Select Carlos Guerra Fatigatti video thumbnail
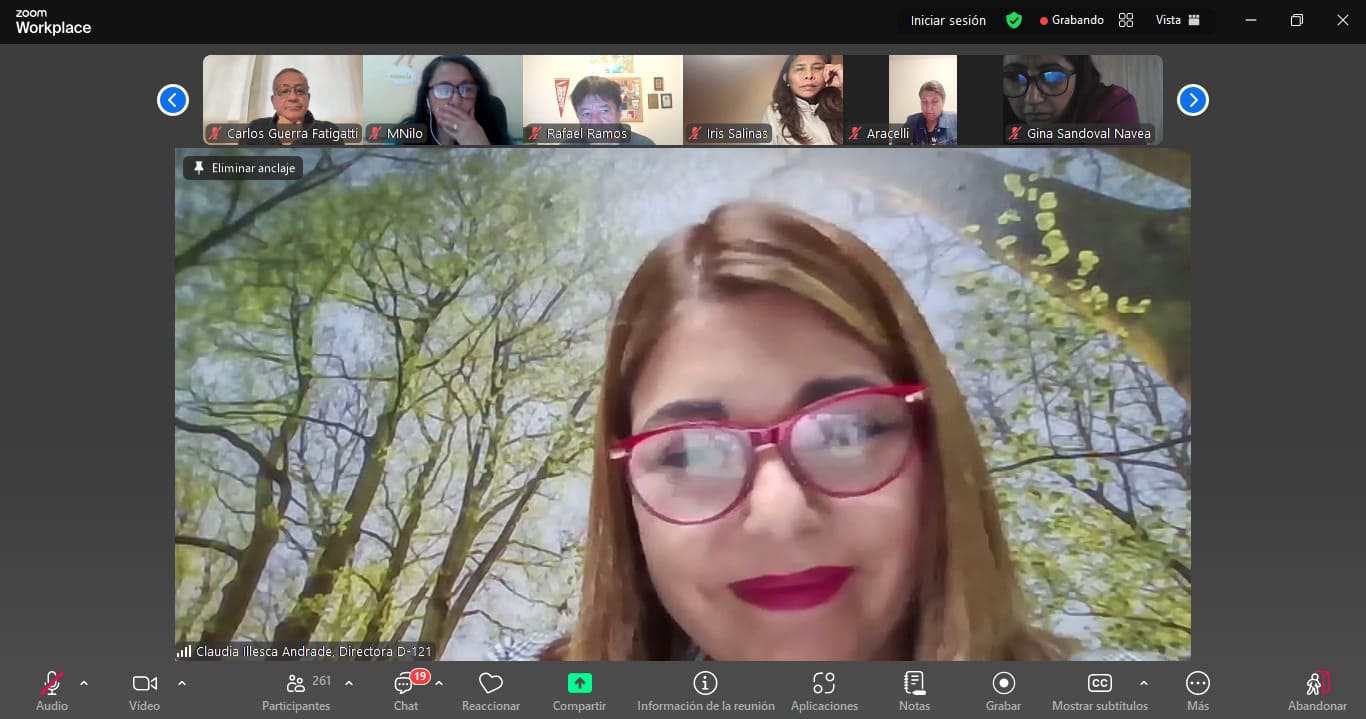 pyautogui.click(x=283, y=100)
